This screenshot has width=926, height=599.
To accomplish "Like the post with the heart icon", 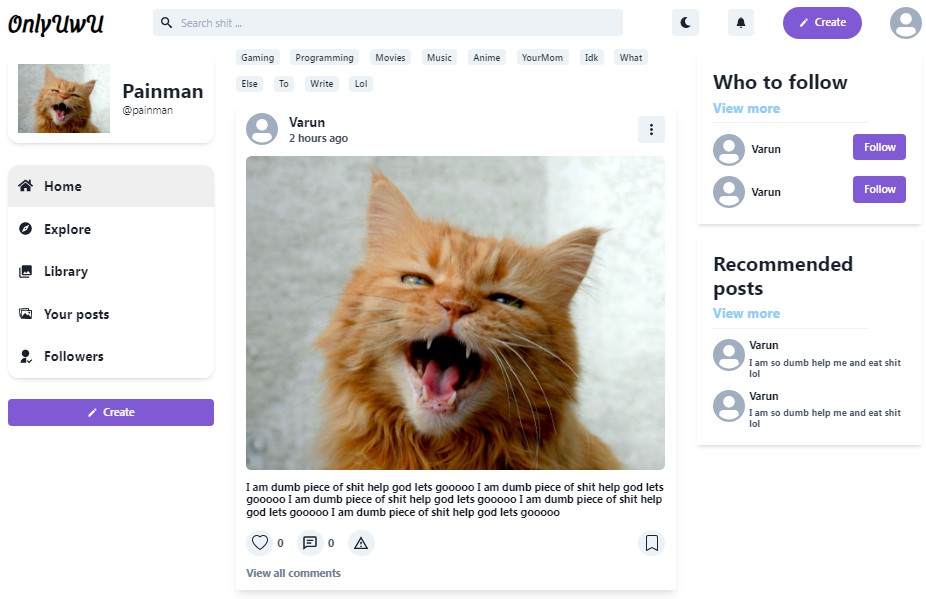I will (x=260, y=543).
